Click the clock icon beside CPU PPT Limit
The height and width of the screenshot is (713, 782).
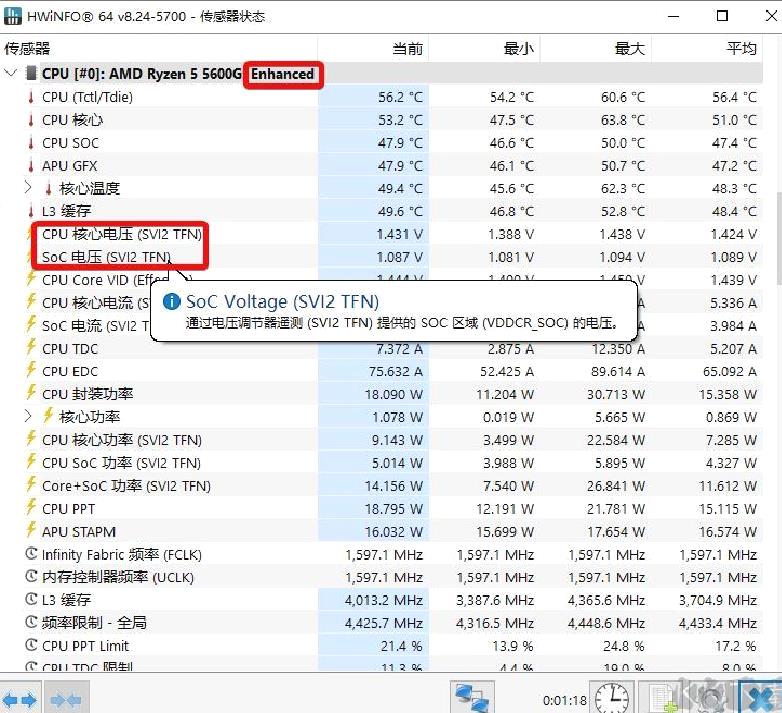point(31,645)
